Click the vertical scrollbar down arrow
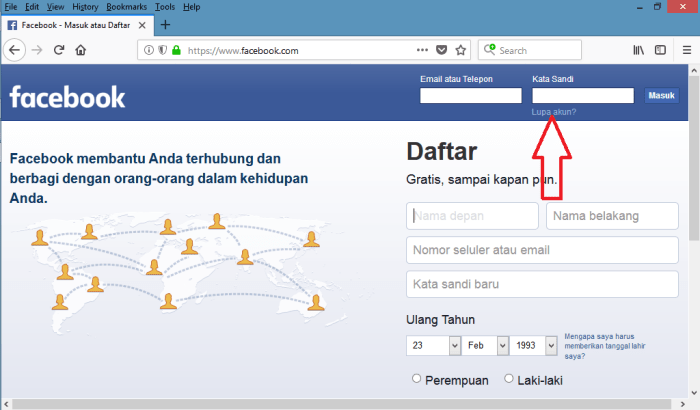 point(694,393)
